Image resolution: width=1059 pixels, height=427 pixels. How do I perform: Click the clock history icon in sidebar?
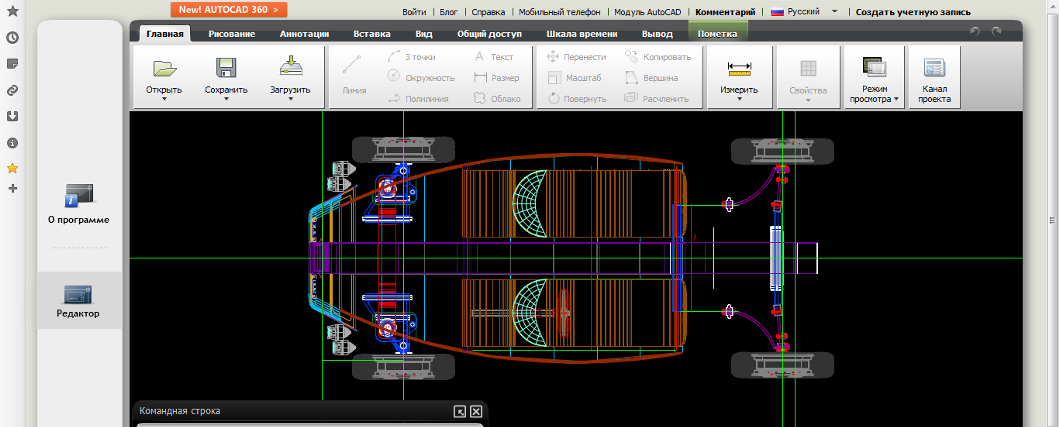[11, 38]
